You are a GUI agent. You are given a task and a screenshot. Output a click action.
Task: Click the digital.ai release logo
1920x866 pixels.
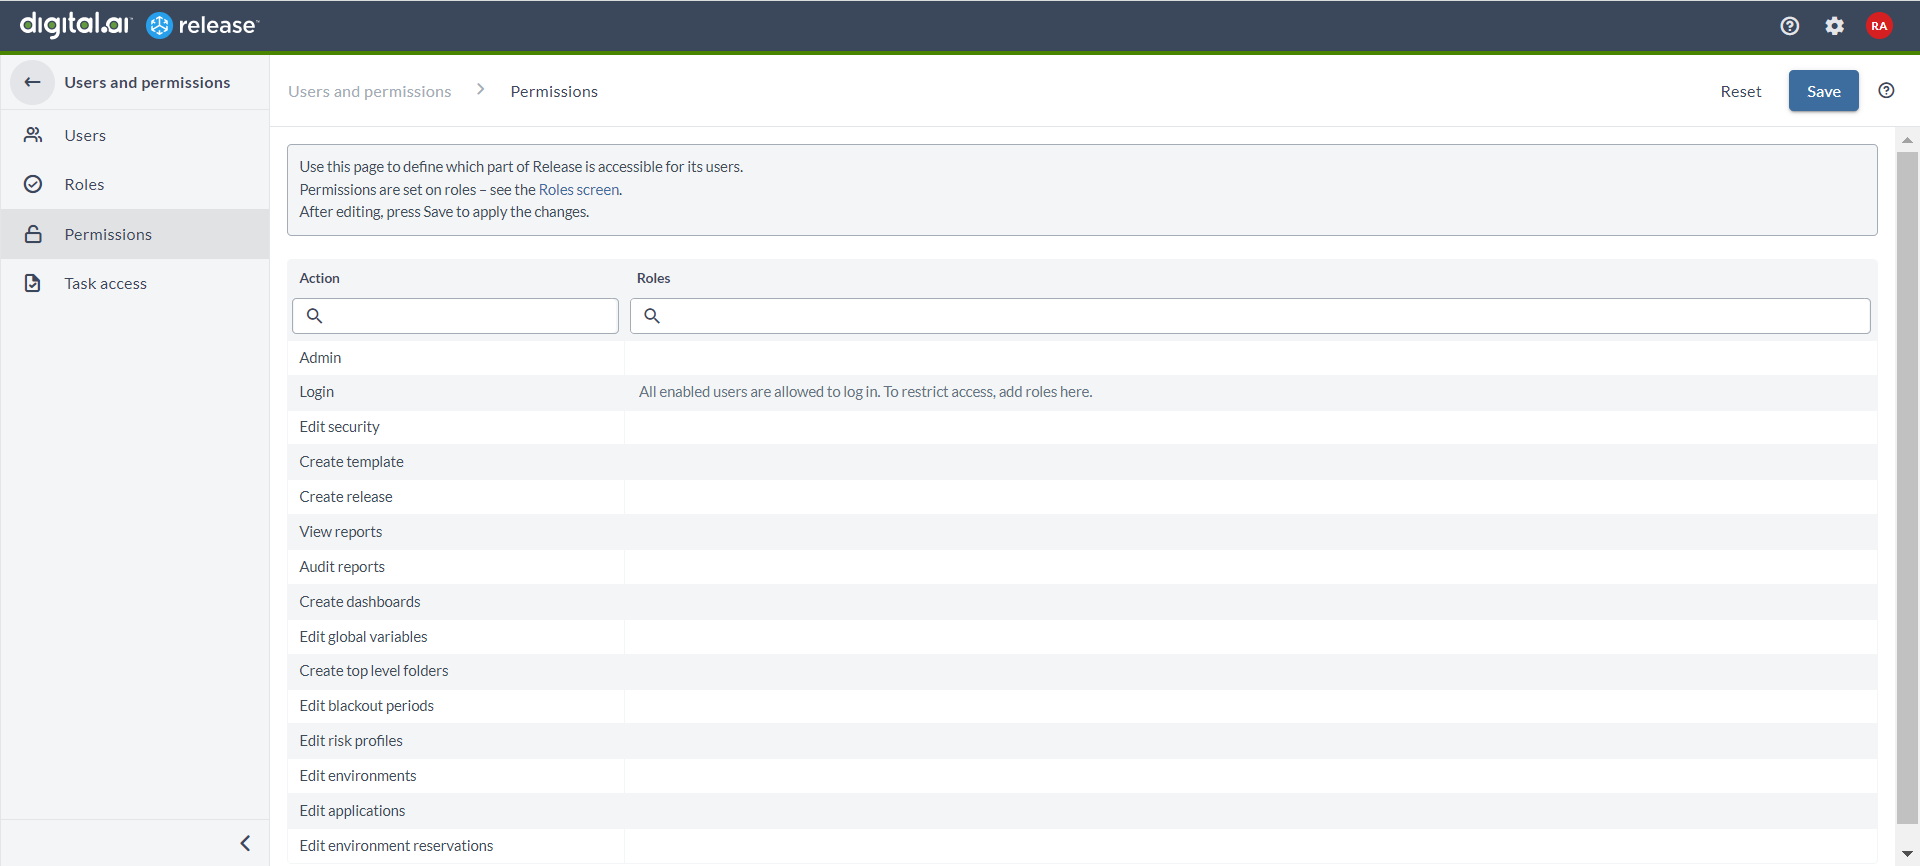coord(139,25)
